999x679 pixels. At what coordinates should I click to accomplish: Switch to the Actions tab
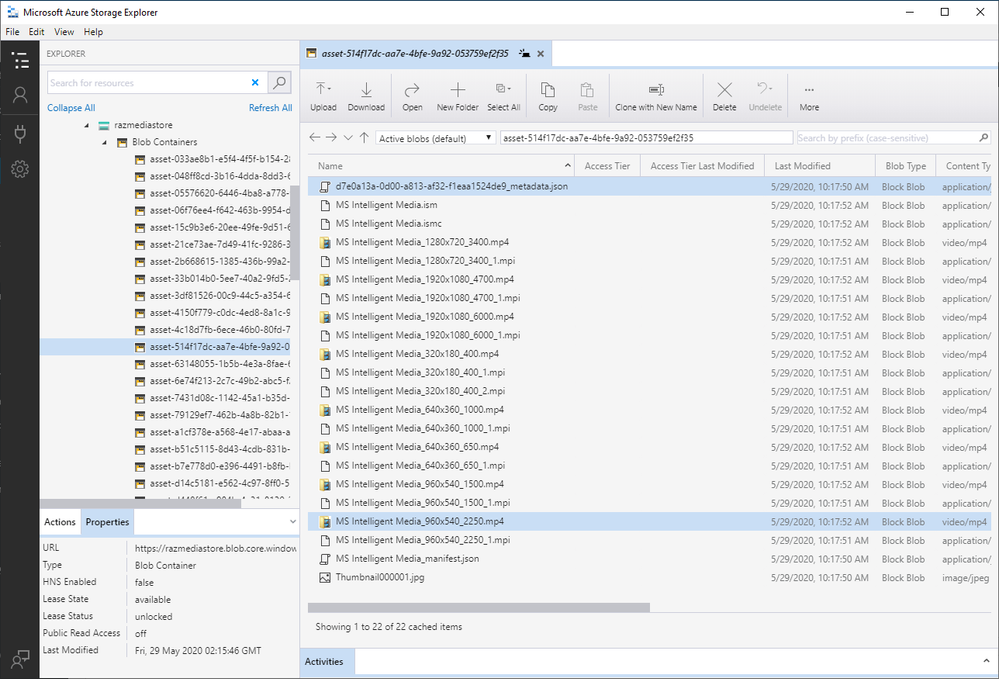[x=60, y=522]
